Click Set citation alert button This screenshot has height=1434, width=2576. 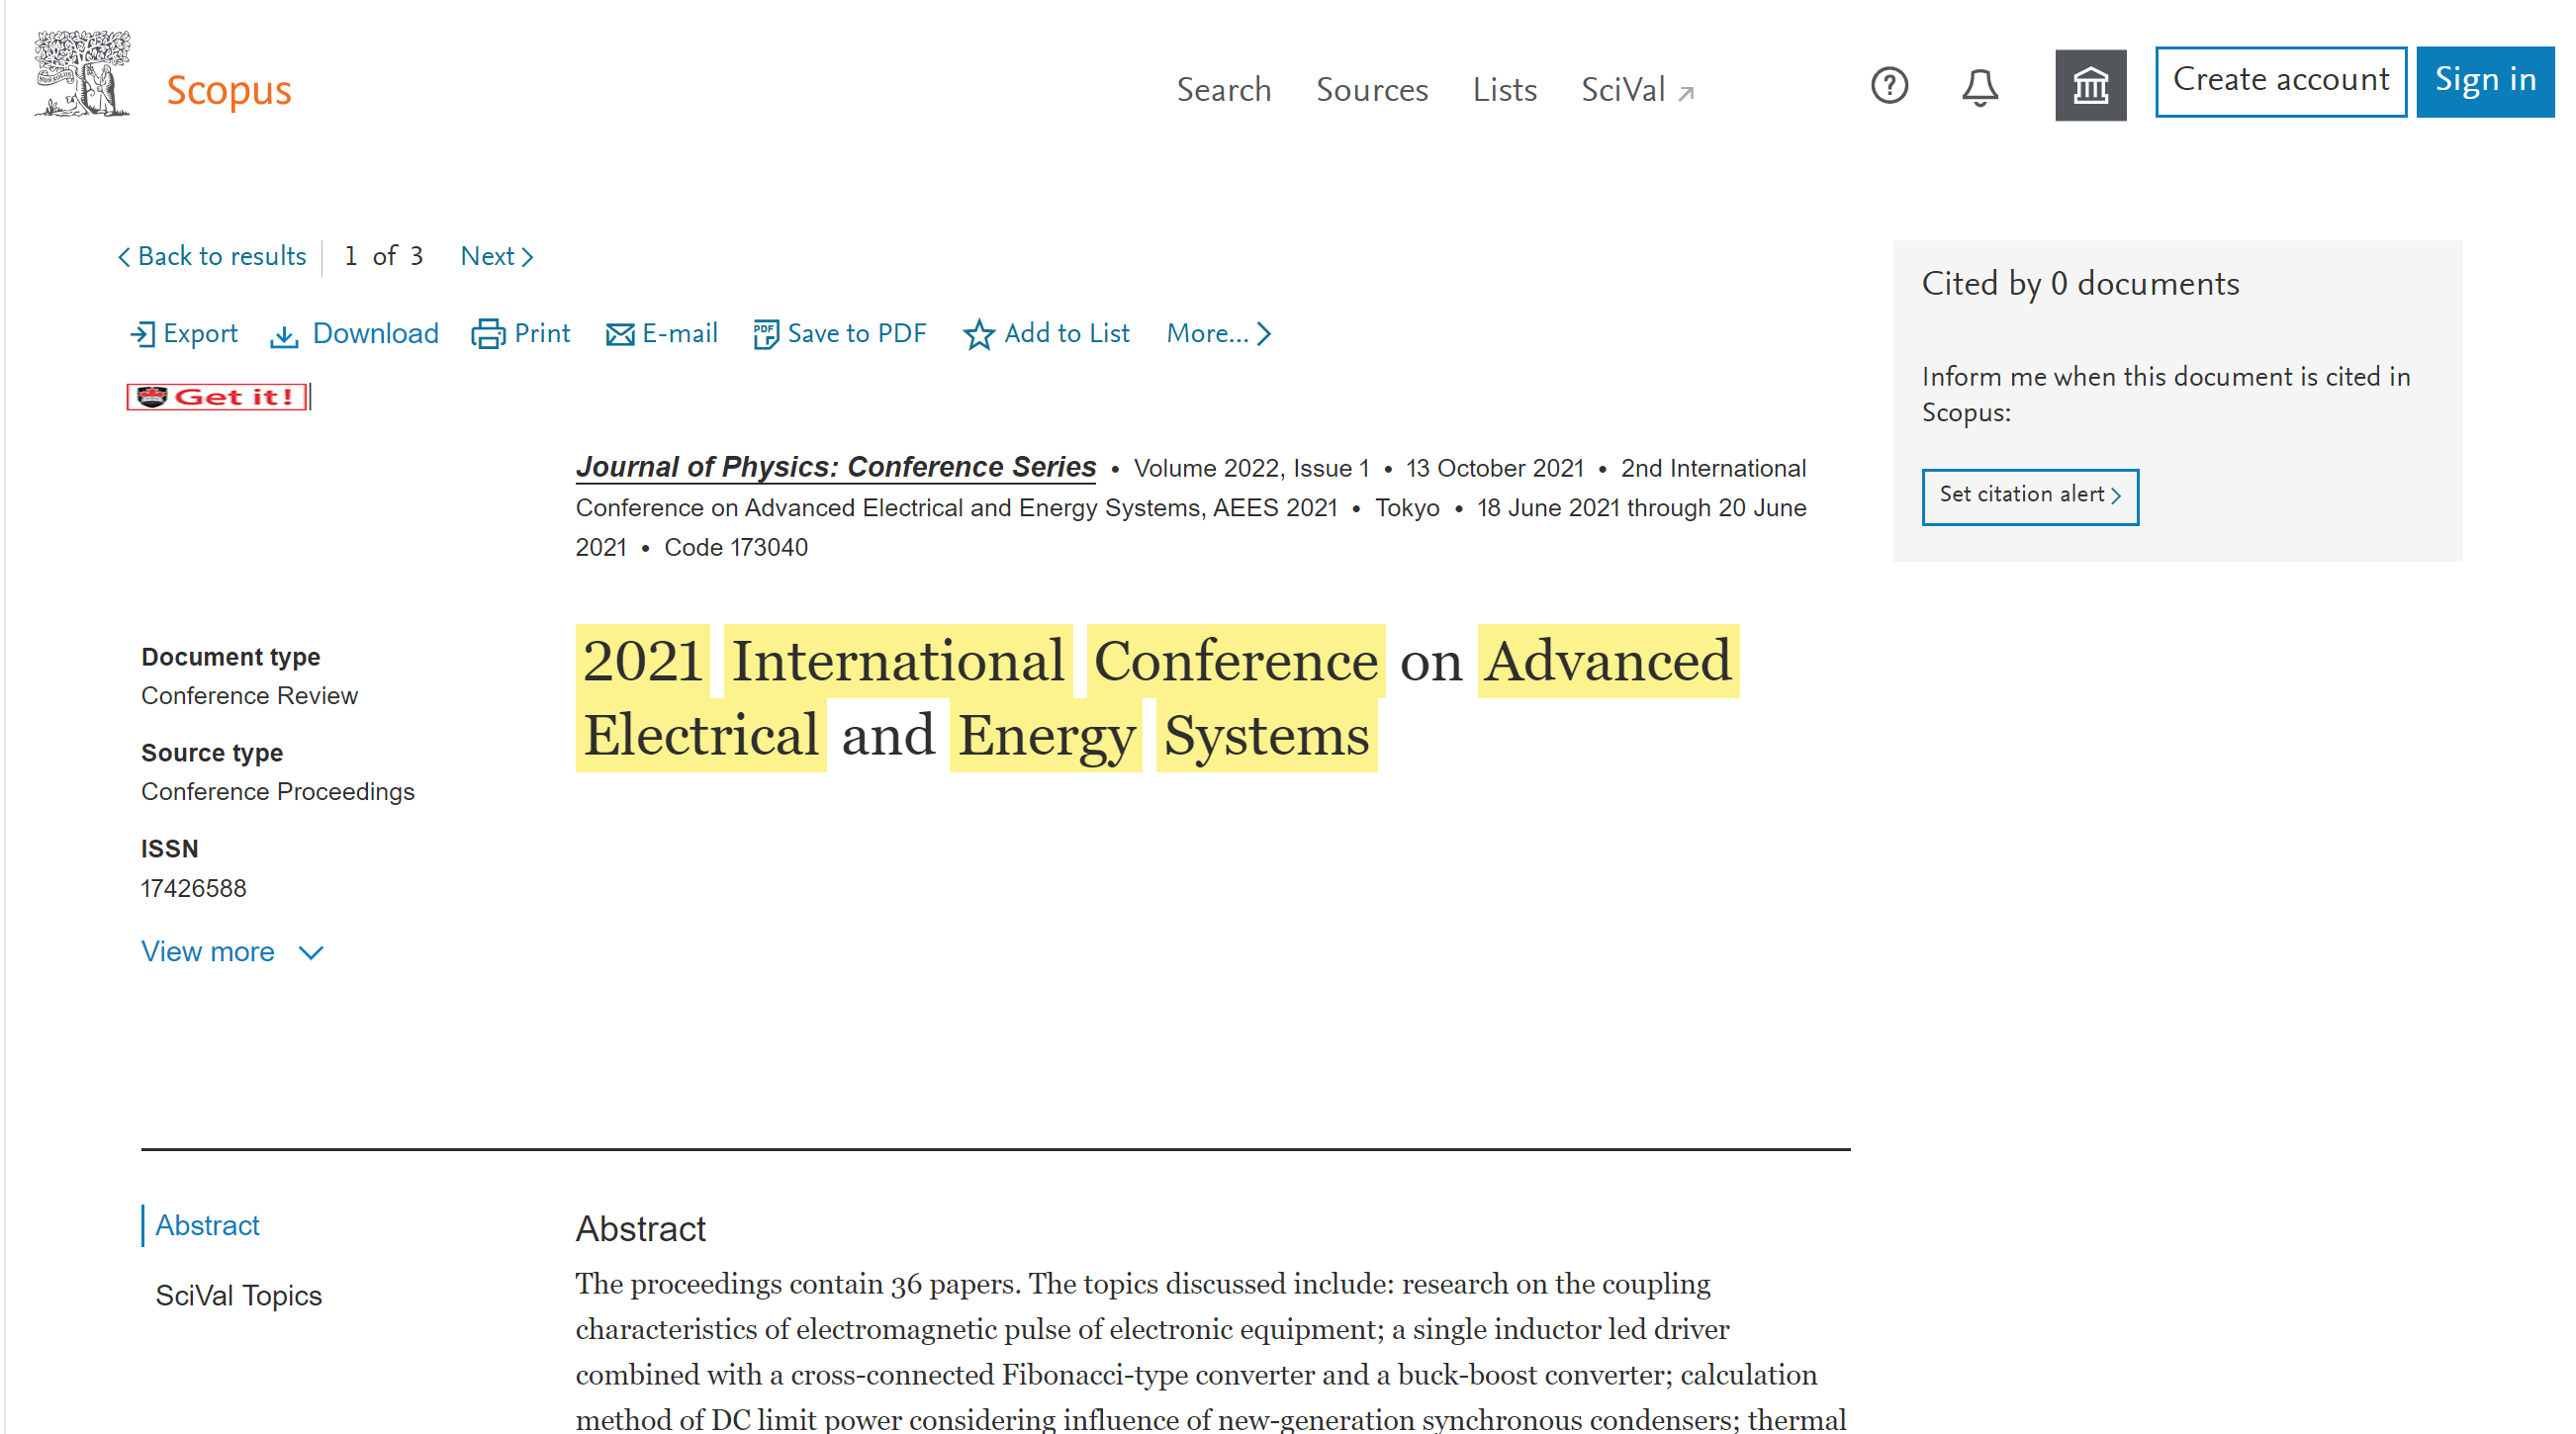click(x=2029, y=496)
